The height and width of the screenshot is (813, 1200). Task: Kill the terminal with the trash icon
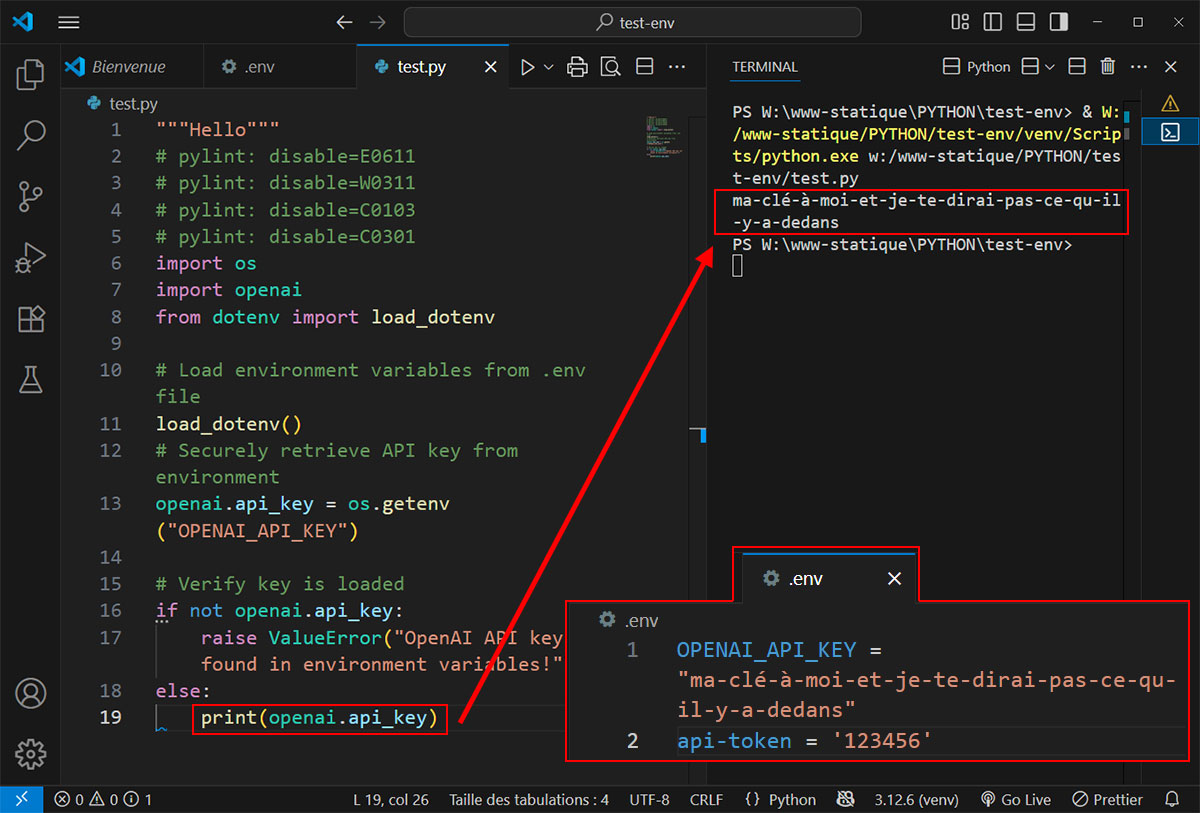tap(1108, 67)
